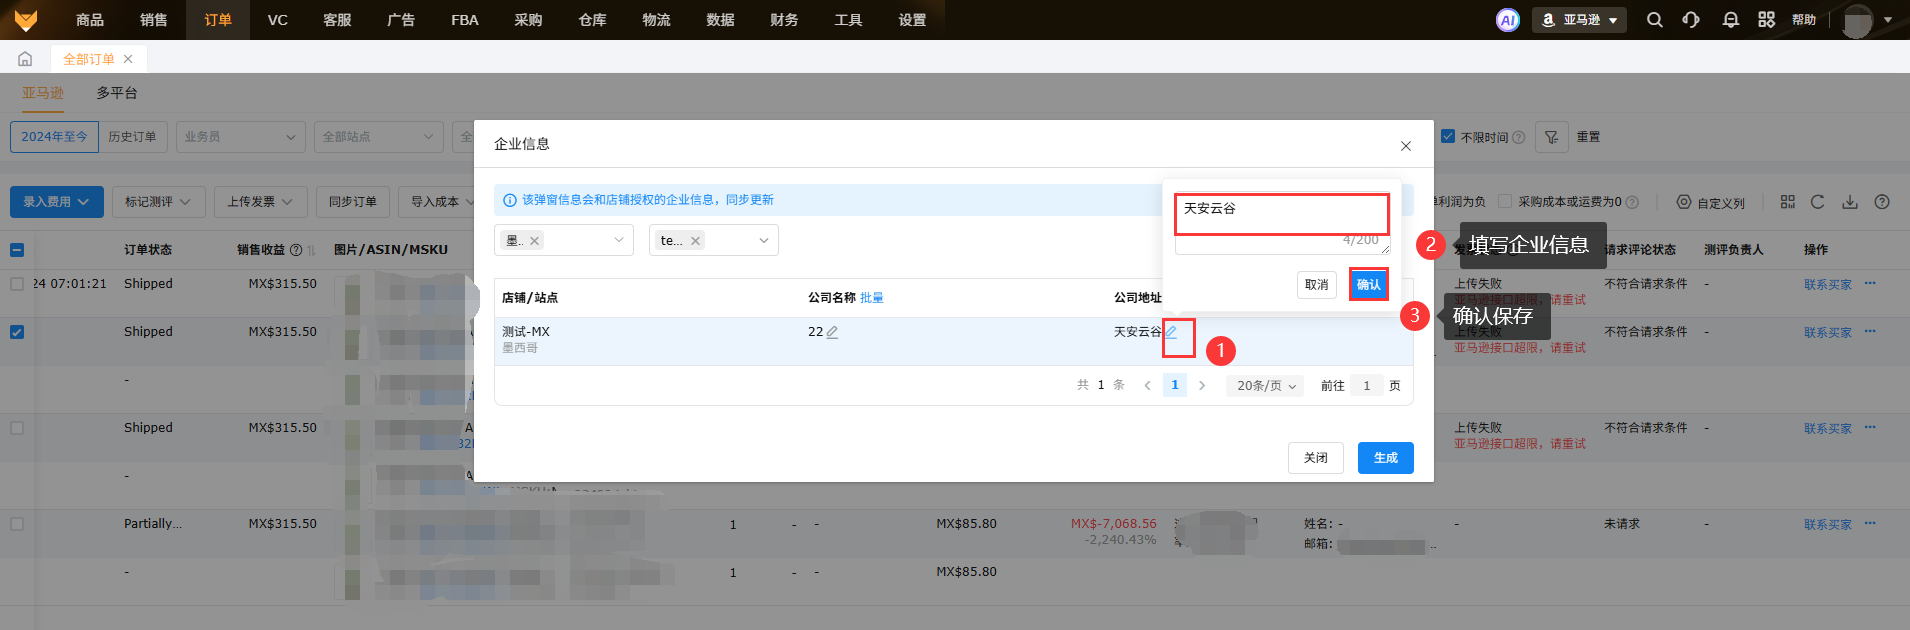
Task: Click the 同步订单 button
Action: pos(353,202)
